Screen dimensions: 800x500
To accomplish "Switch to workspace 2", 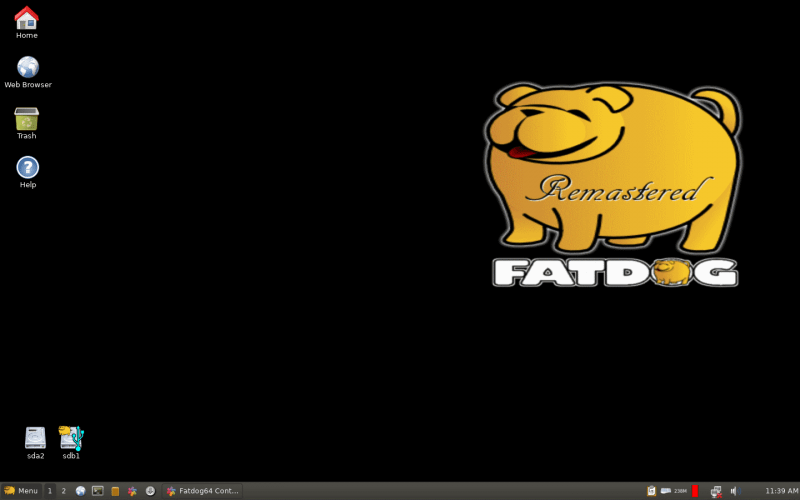I will 63,491.
